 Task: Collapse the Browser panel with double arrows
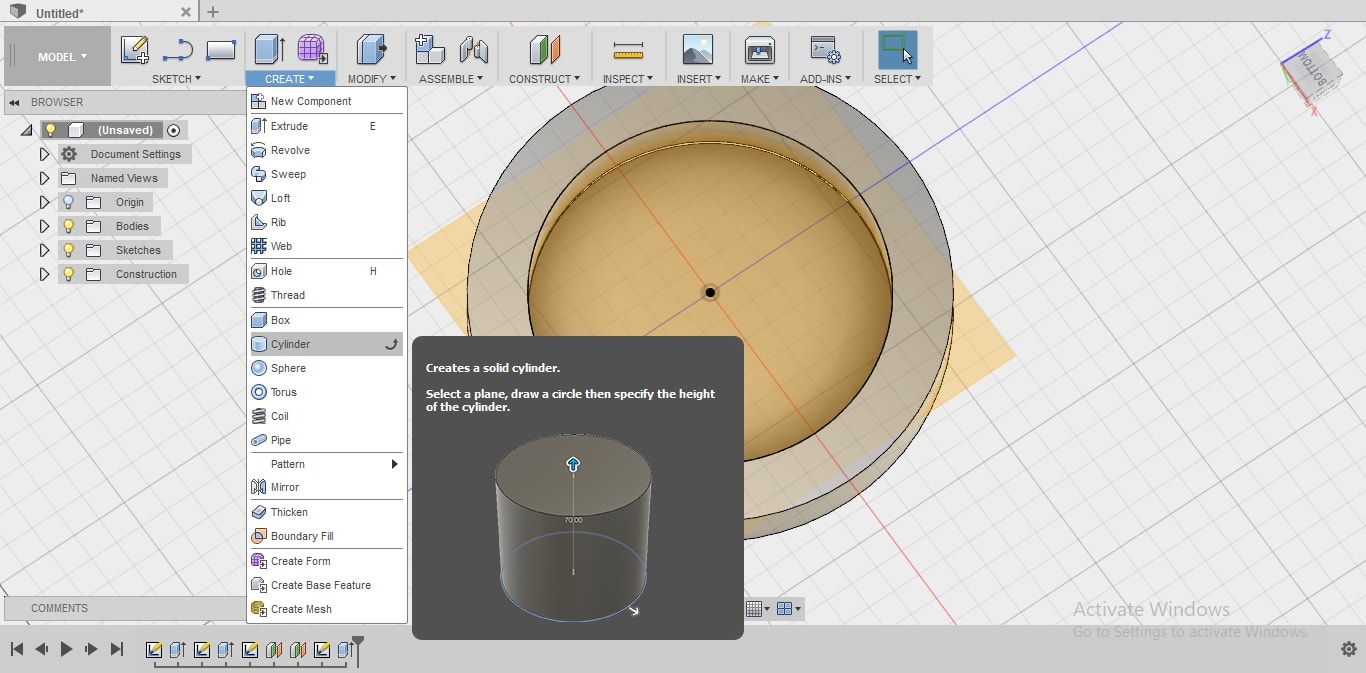(x=14, y=102)
